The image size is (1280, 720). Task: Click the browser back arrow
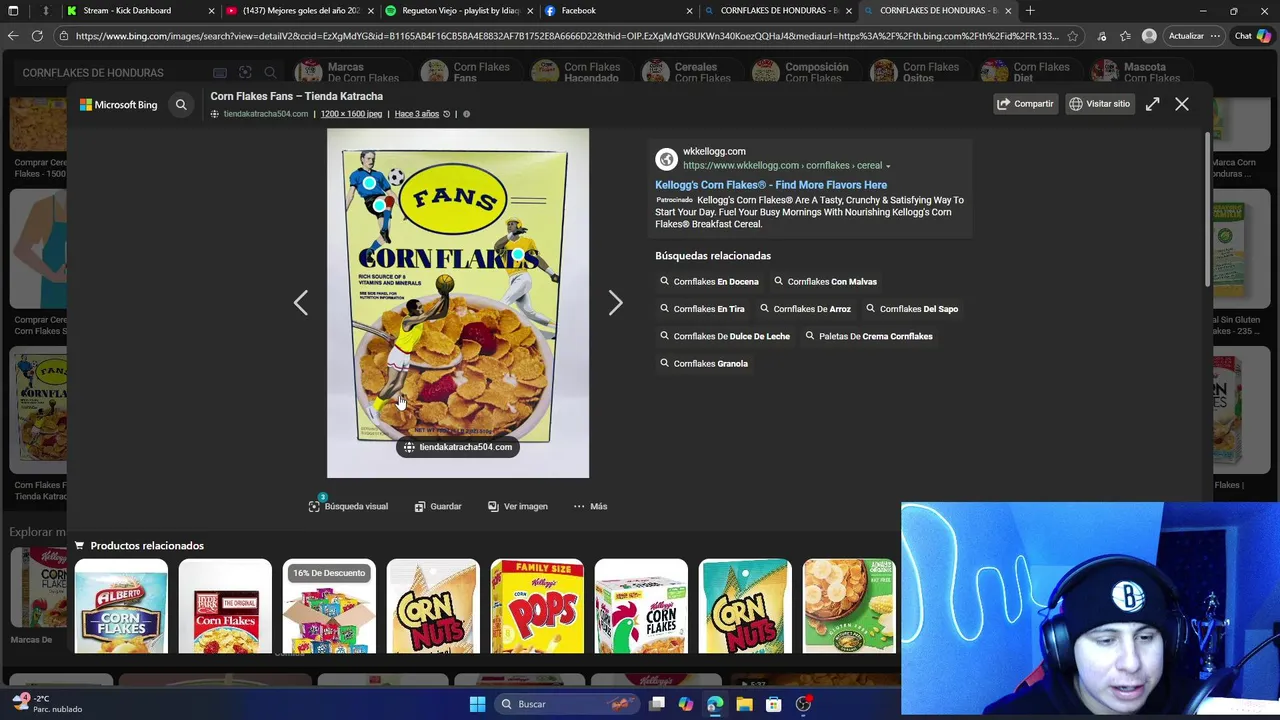tap(13, 36)
